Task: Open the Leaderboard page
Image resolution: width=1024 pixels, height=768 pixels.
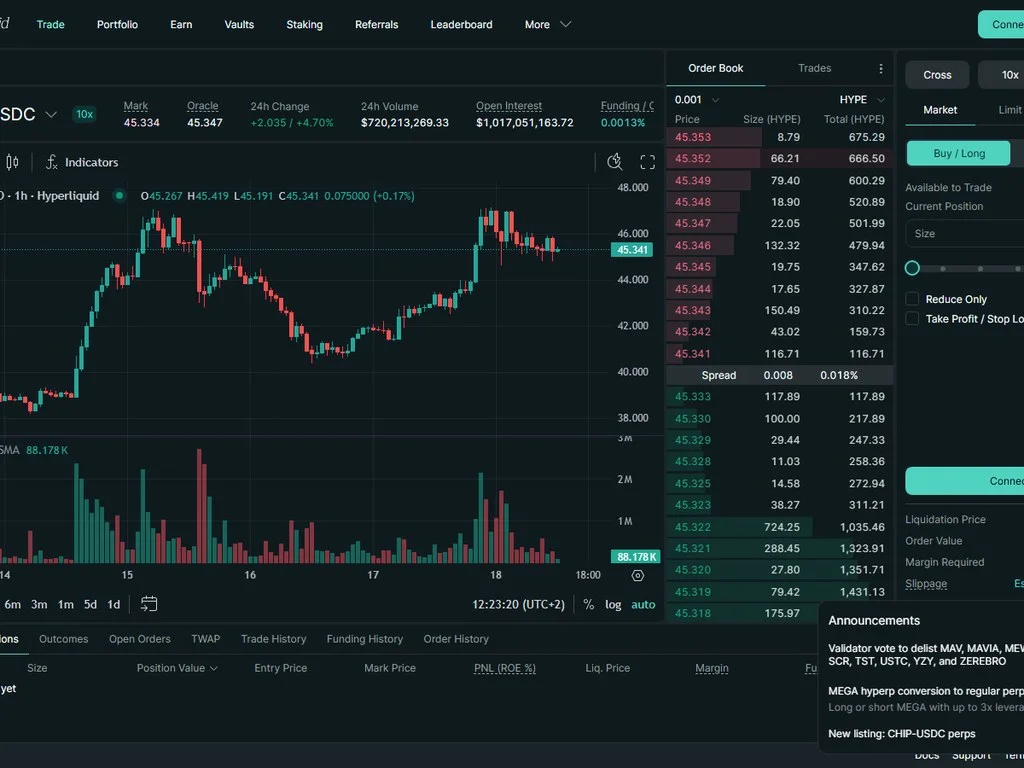Action: [461, 24]
